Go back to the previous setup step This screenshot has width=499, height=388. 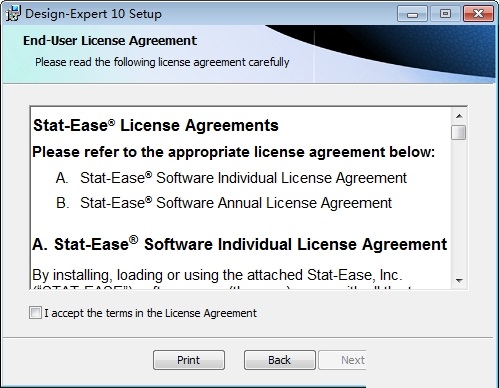point(280,360)
